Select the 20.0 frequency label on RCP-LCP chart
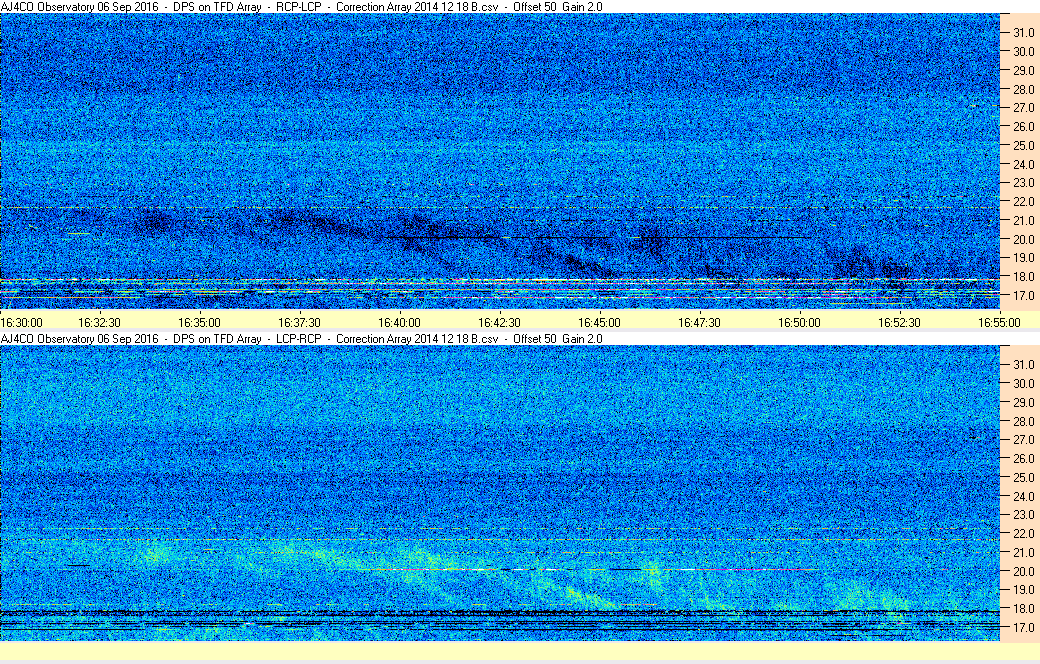Screen dimensions: 1040x664 pyautogui.click(x=1023, y=239)
